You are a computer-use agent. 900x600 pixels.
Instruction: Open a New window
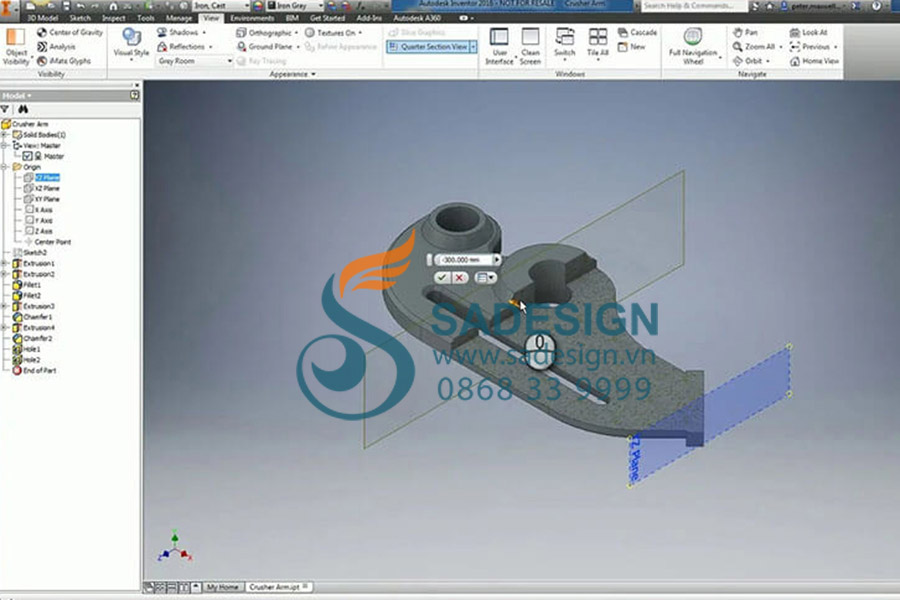[x=631, y=47]
